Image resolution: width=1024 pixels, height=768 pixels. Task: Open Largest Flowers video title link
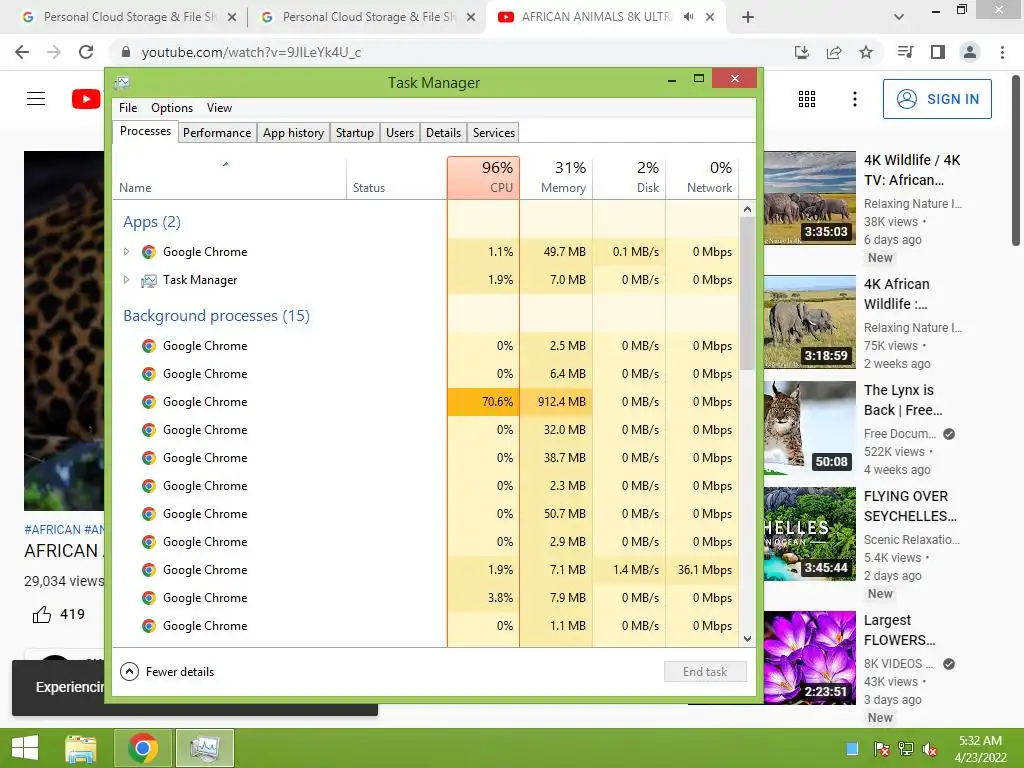click(899, 630)
